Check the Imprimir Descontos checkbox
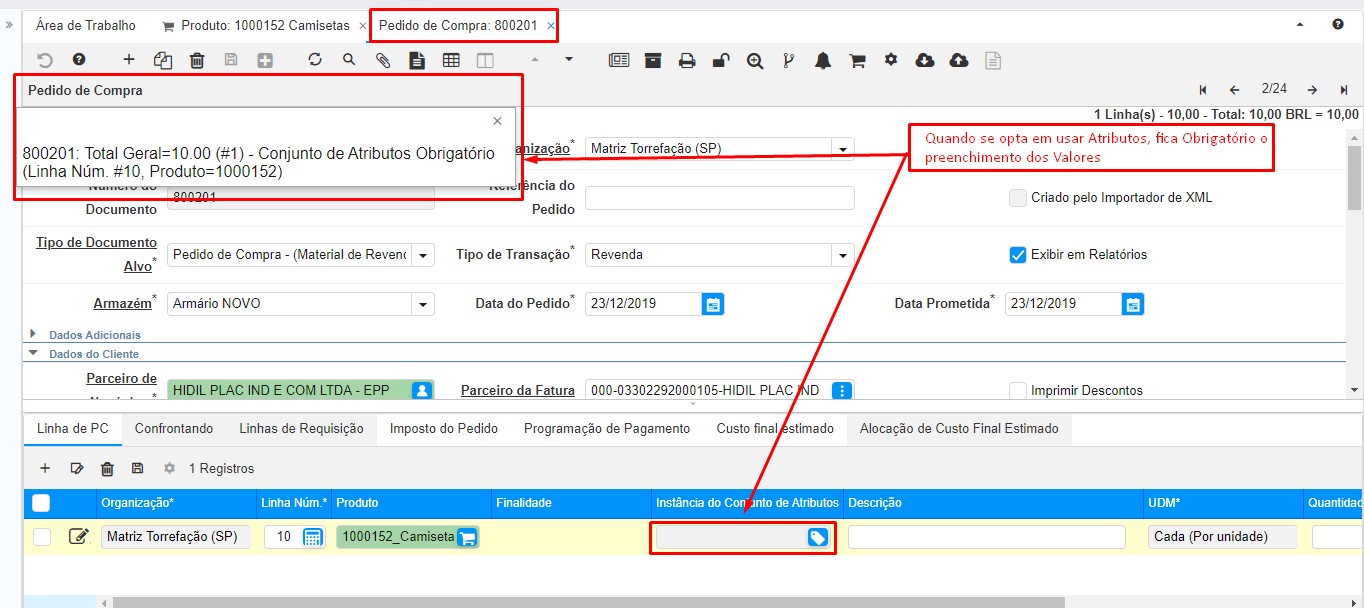1364x608 pixels. 1018,391
